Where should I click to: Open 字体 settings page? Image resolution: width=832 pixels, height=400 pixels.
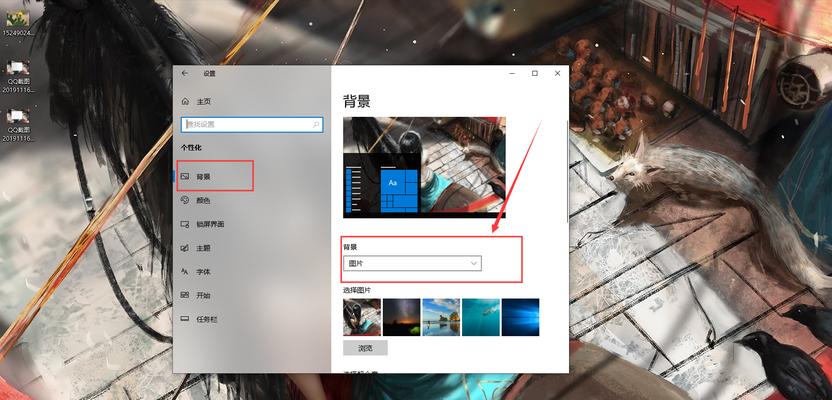coord(203,272)
